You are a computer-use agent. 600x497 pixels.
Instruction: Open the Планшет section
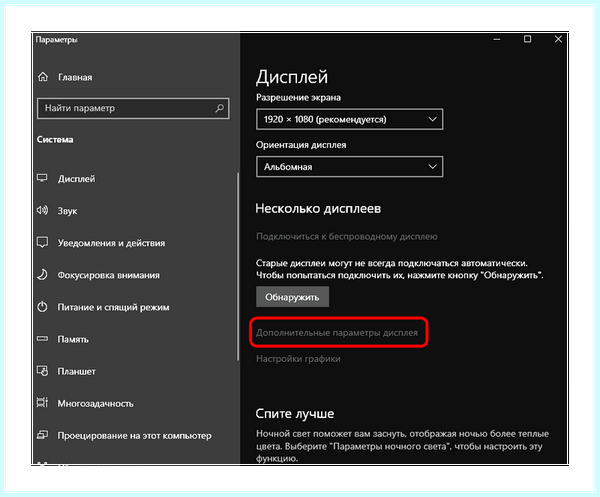[x=77, y=372]
